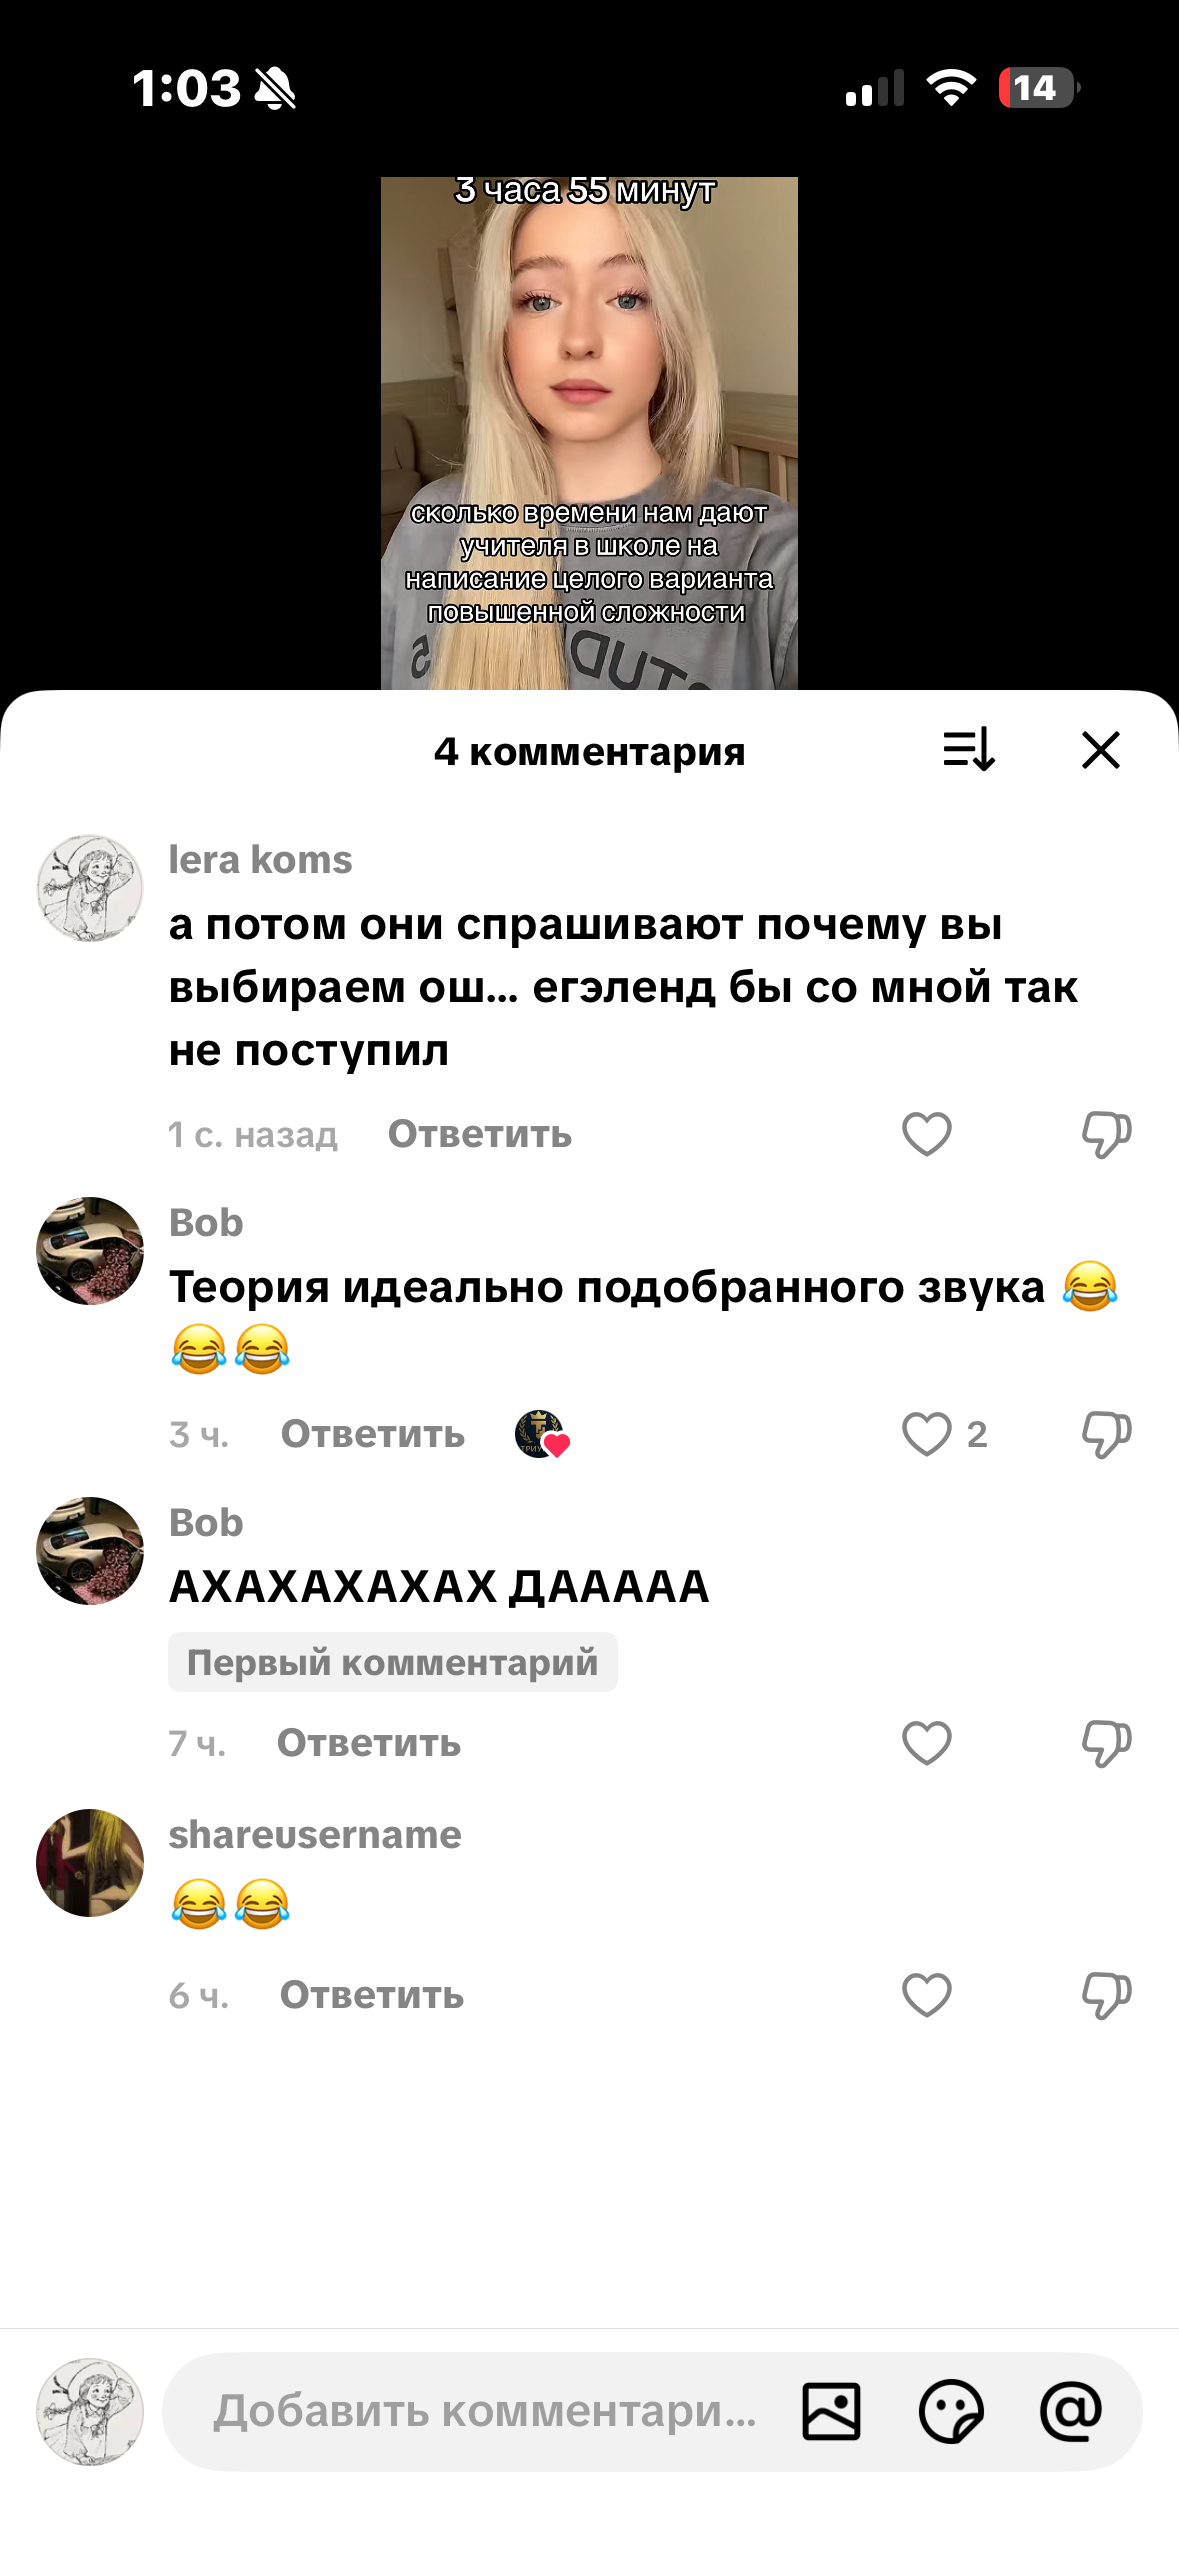Screen dimensions: 1179x2556
Task: Reply to shareusername's comment
Action: click(x=371, y=1994)
